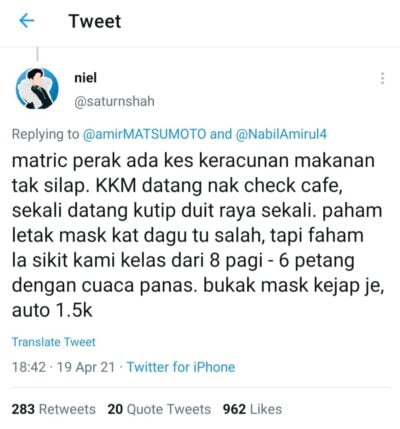Click the Tweet header title
The height and width of the screenshot is (429, 400).
(x=95, y=21)
